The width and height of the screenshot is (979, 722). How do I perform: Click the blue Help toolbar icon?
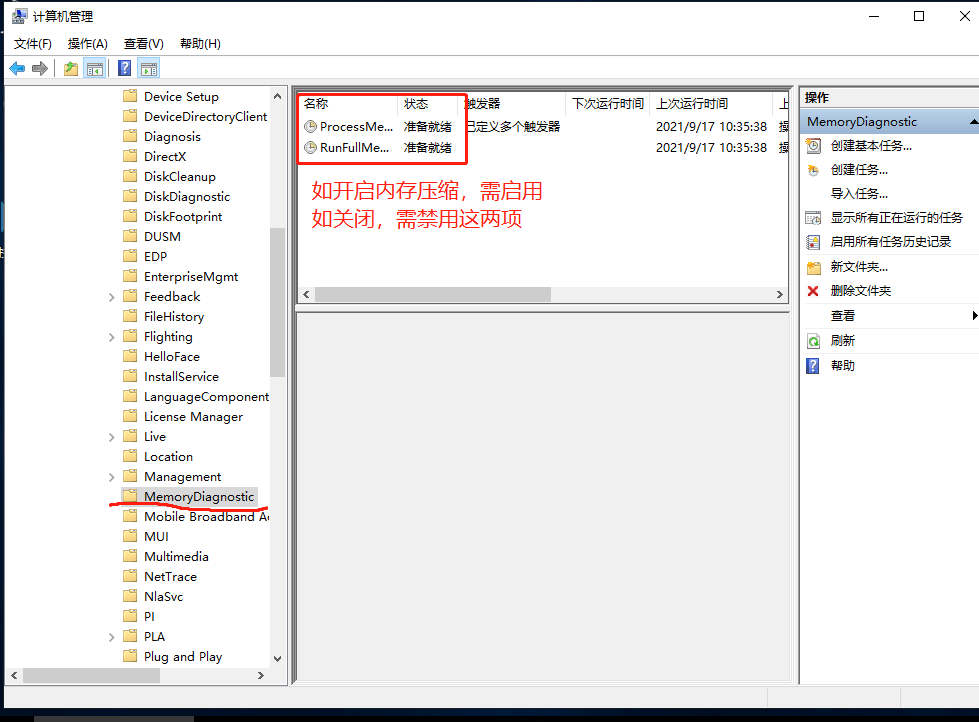click(x=124, y=68)
